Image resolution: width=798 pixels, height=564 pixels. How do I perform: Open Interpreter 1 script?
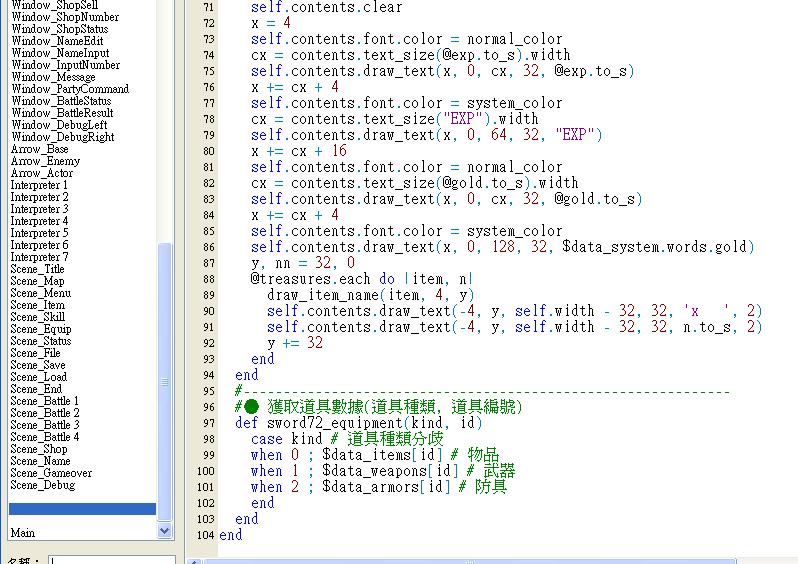click(x=39, y=185)
